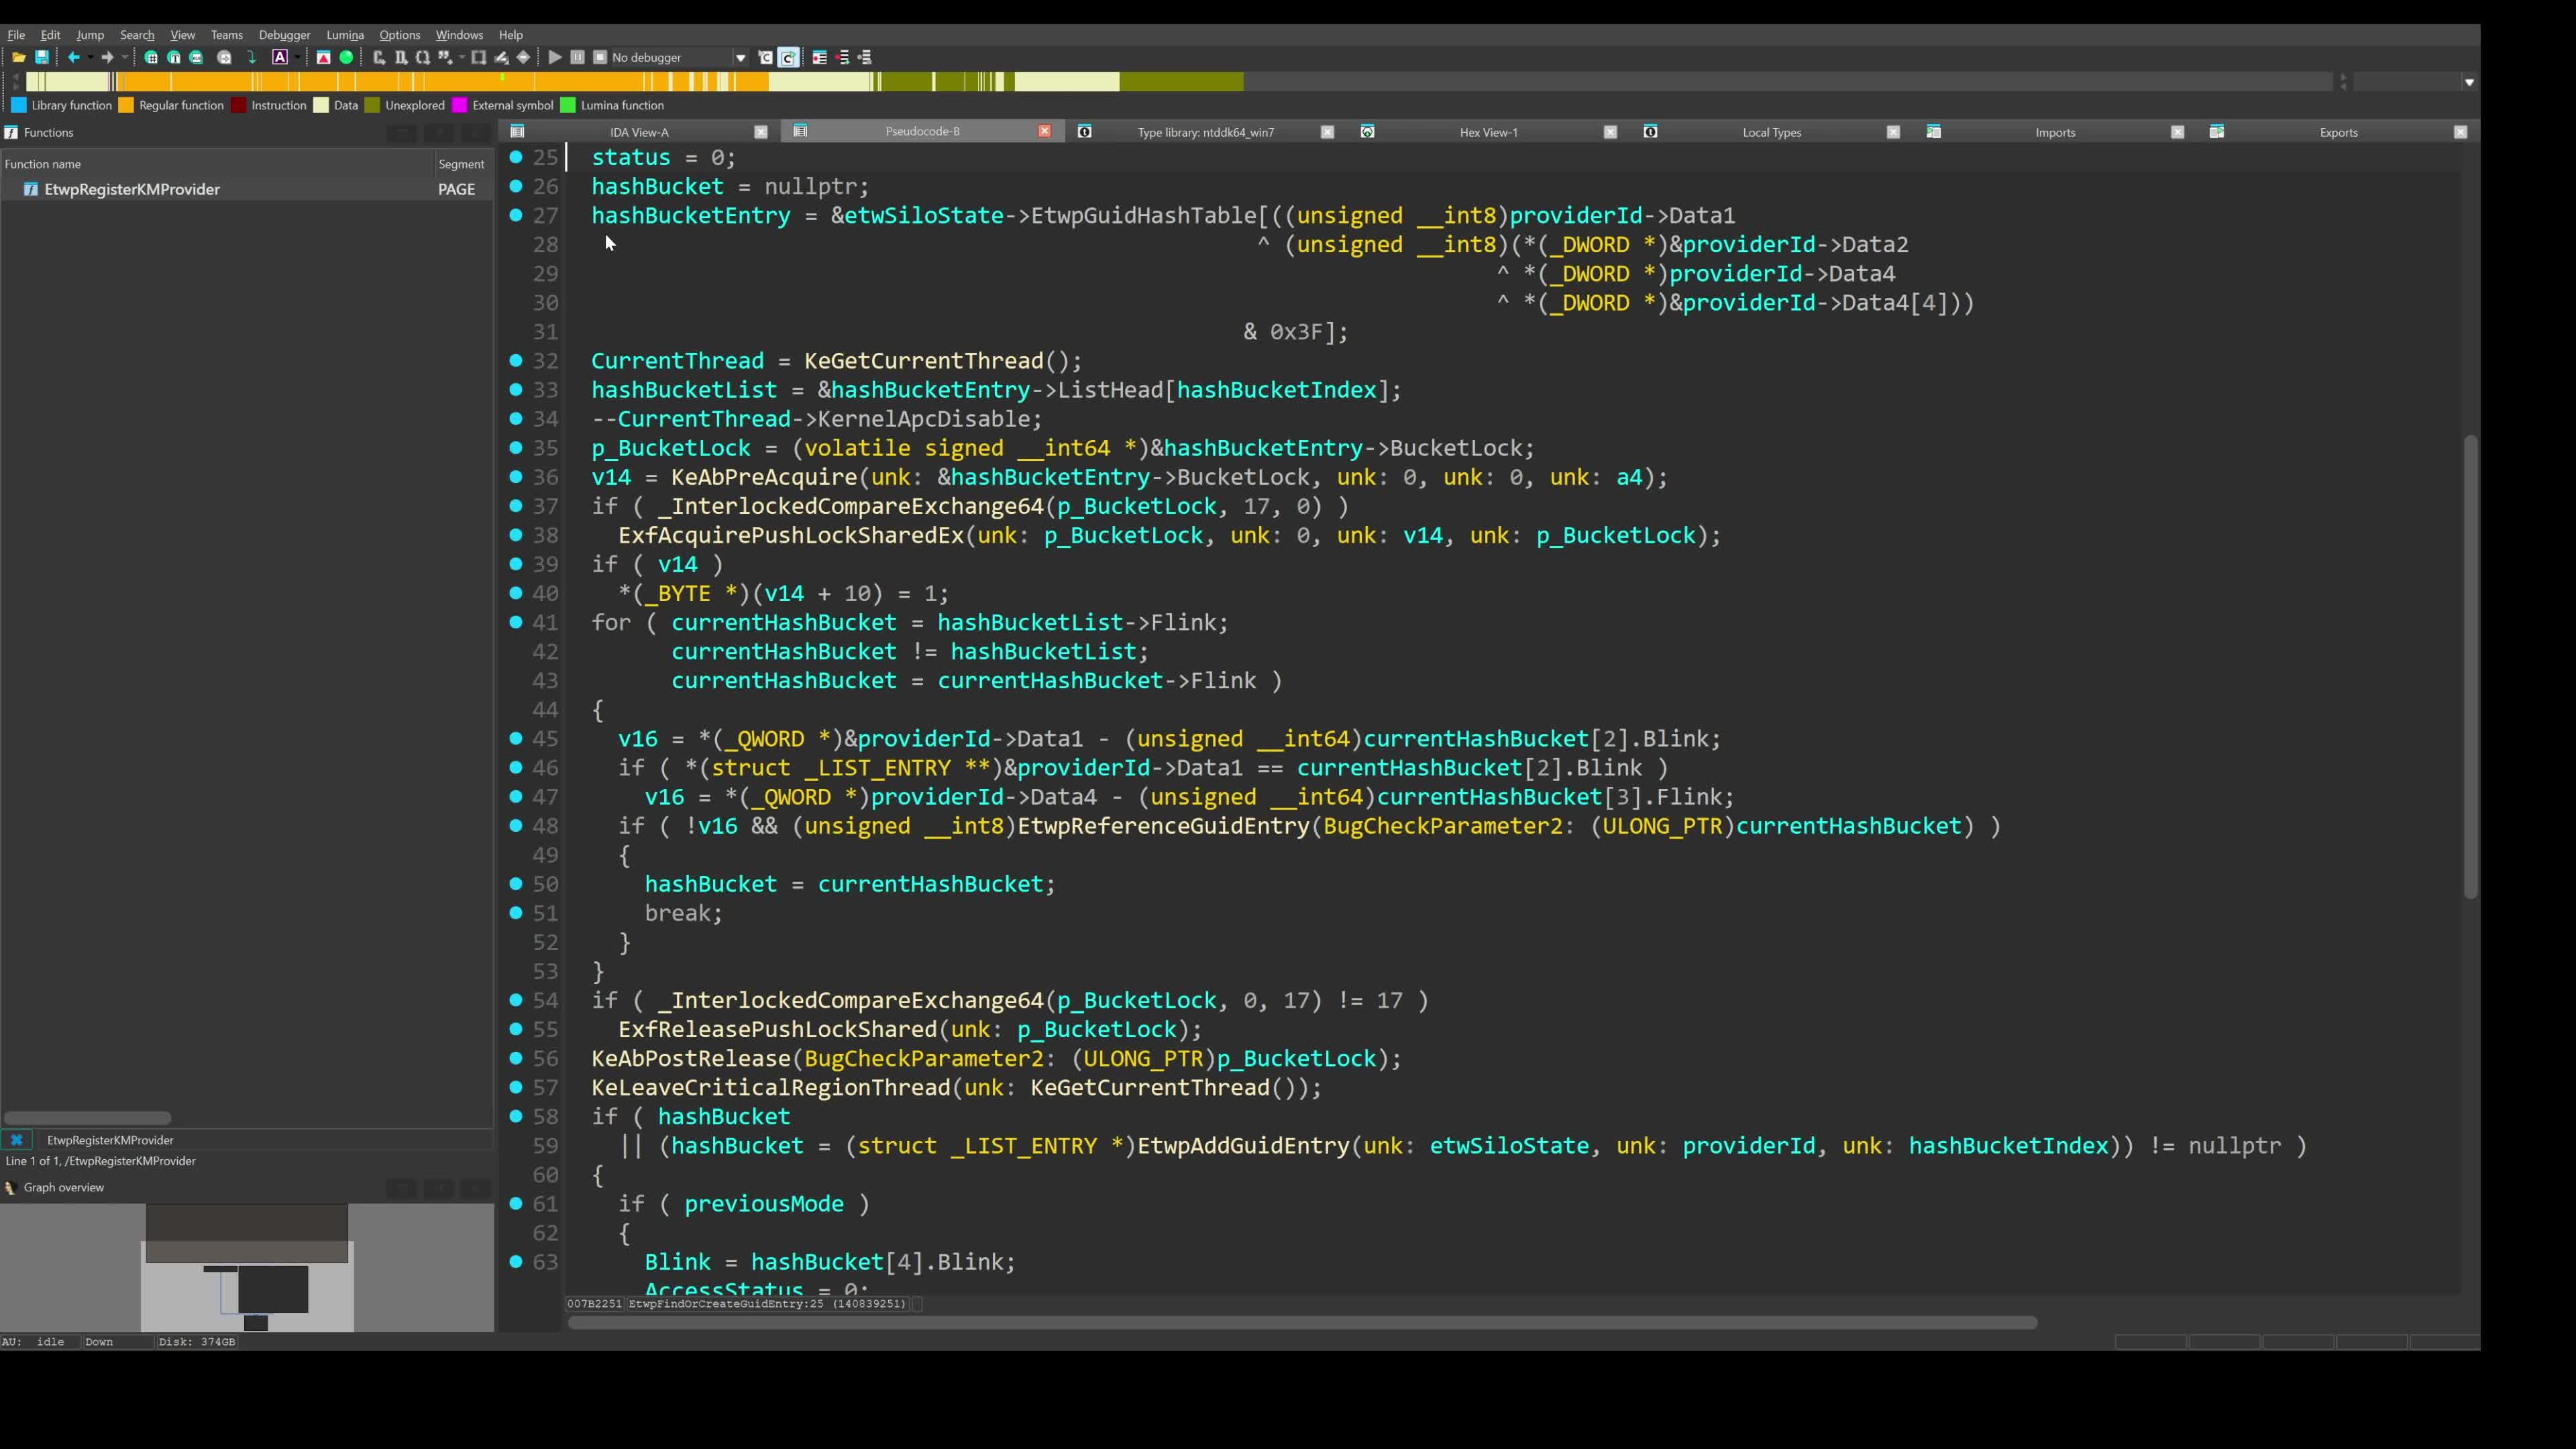Click the gray-dot list toolbar icon
The width and height of the screenshot is (2576, 1449).
click(x=865, y=58)
